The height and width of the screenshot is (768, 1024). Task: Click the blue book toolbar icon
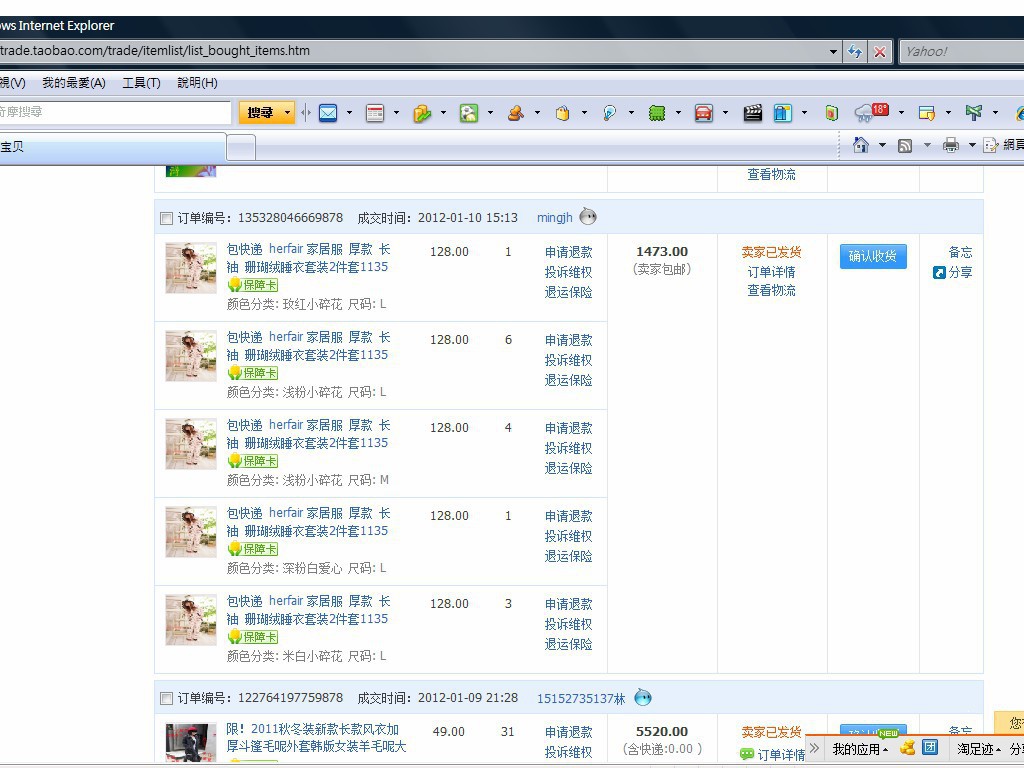782,113
